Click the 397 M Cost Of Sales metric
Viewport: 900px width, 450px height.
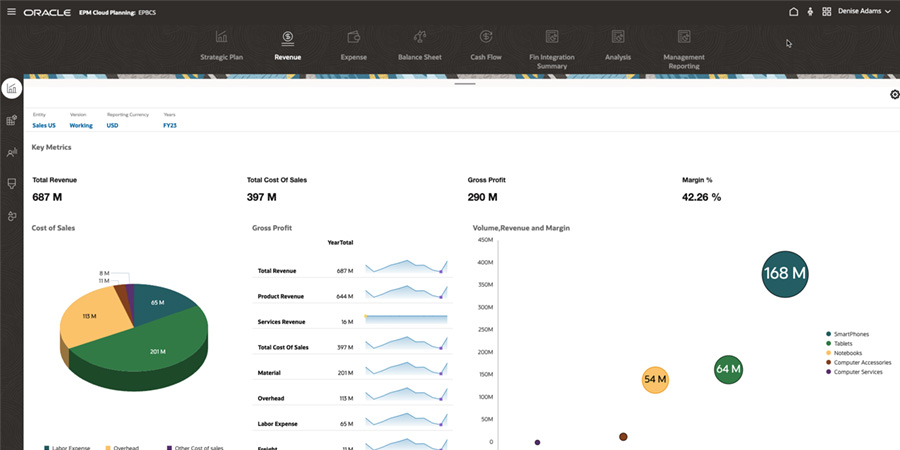[262, 197]
